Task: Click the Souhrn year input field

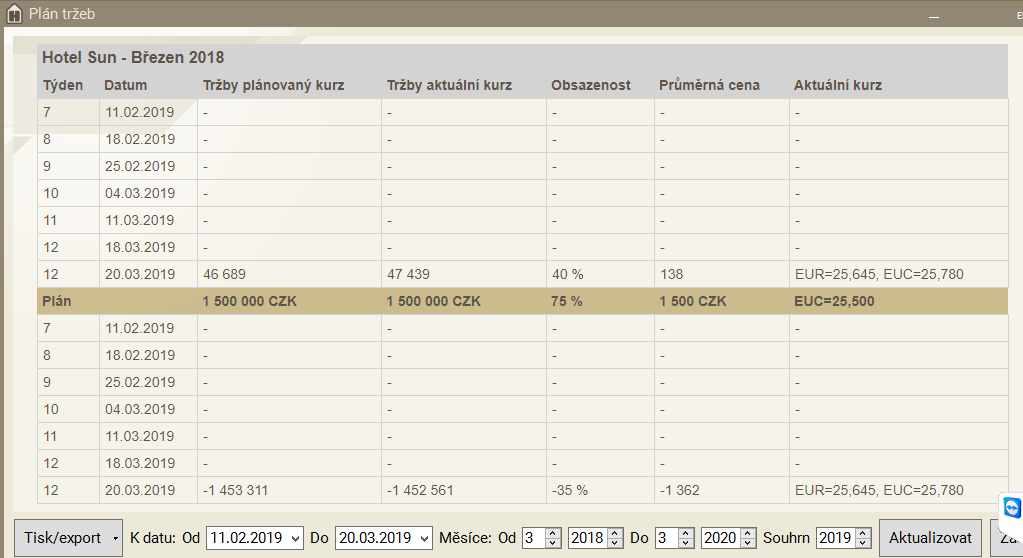Action: 834,538
